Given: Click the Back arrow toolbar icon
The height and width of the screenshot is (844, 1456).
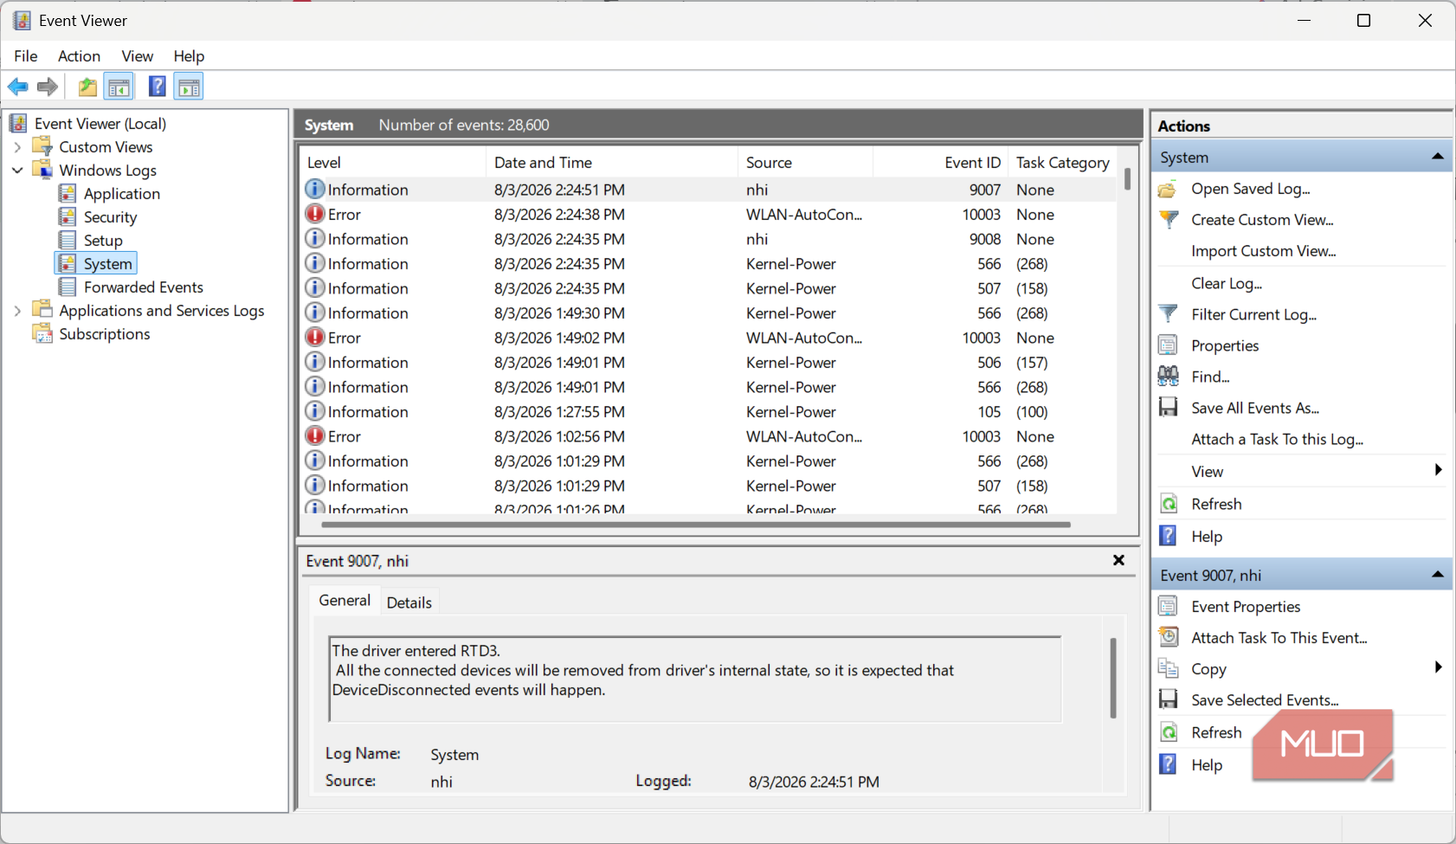Looking at the screenshot, I should pyautogui.click(x=18, y=87).
